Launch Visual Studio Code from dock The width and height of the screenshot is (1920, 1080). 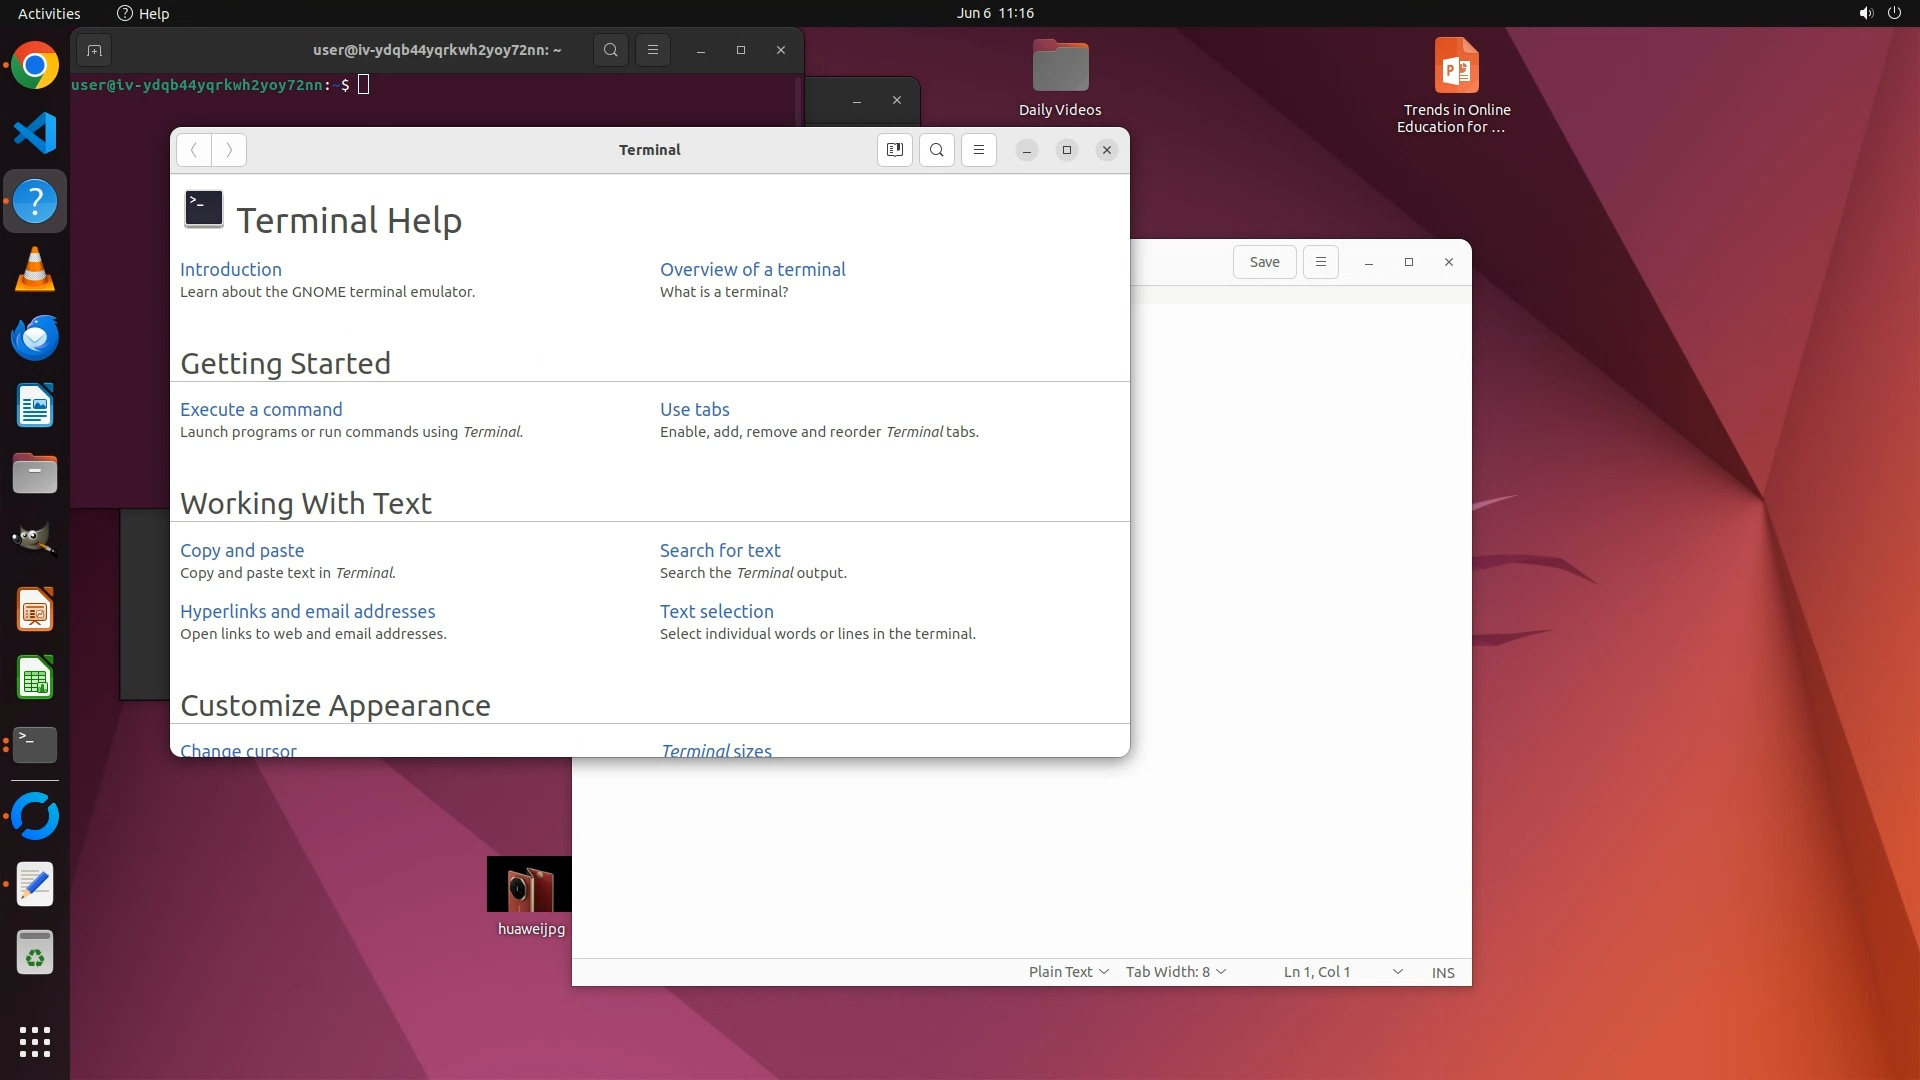pos(35,134)
